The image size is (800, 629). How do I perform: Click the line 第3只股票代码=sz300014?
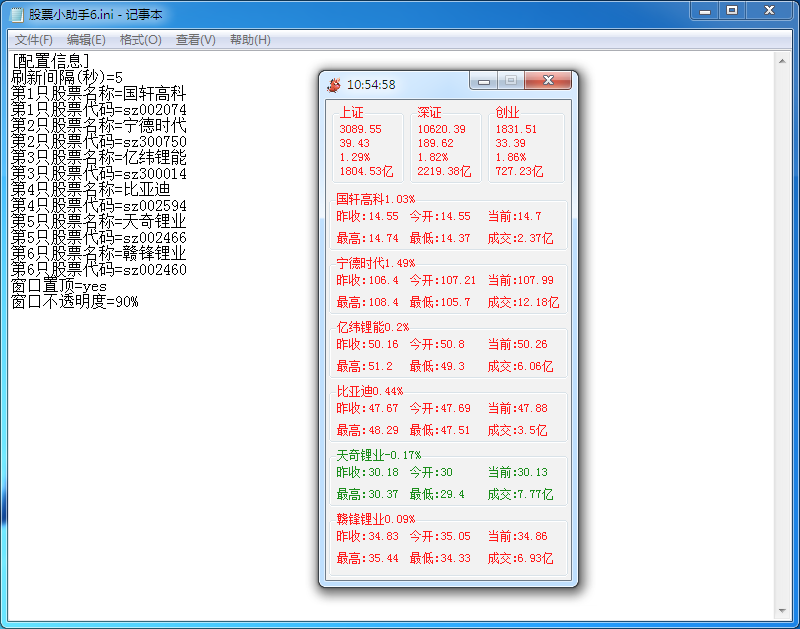98,173
